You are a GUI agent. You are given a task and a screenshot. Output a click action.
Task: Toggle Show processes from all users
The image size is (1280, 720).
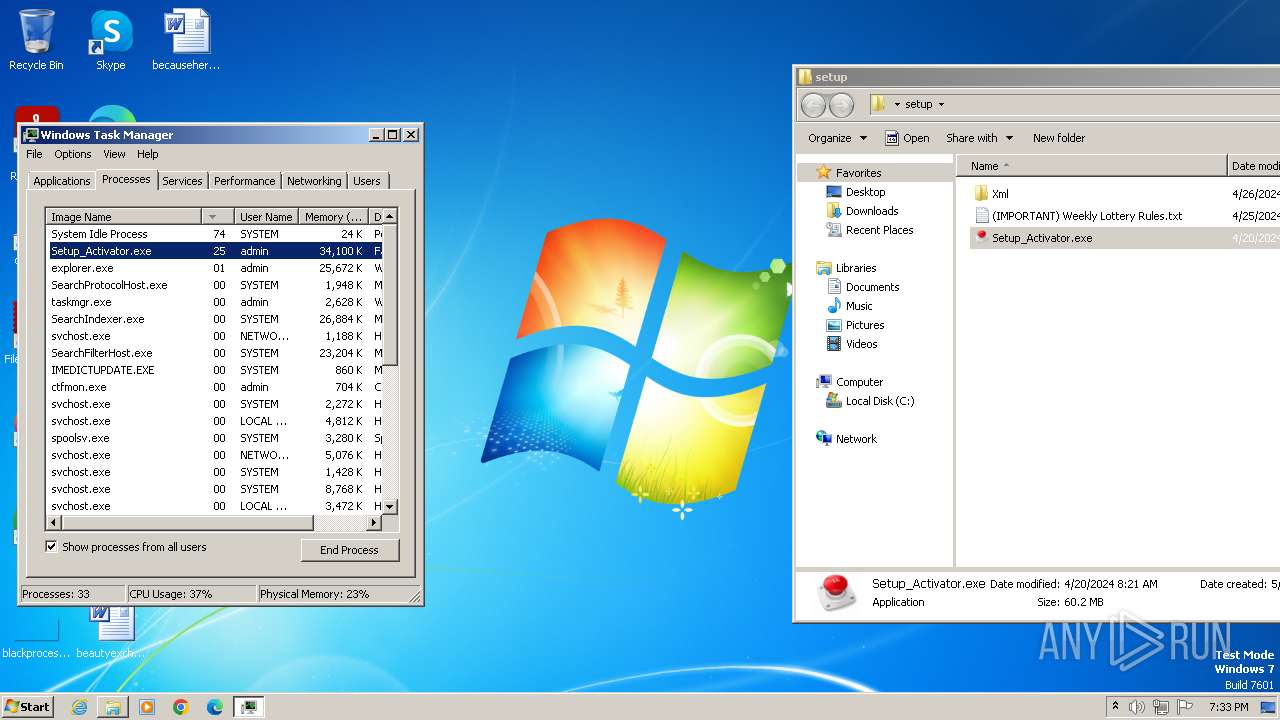[51, 547]
